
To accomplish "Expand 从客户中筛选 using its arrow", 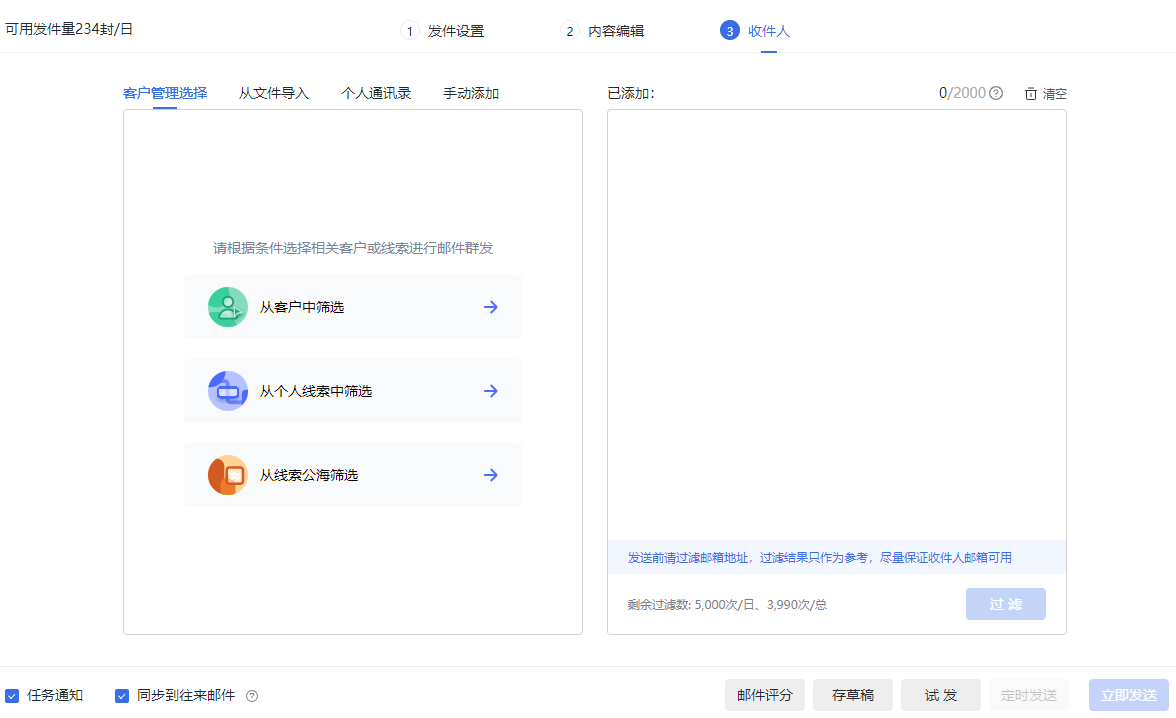I will click(490, 307).
